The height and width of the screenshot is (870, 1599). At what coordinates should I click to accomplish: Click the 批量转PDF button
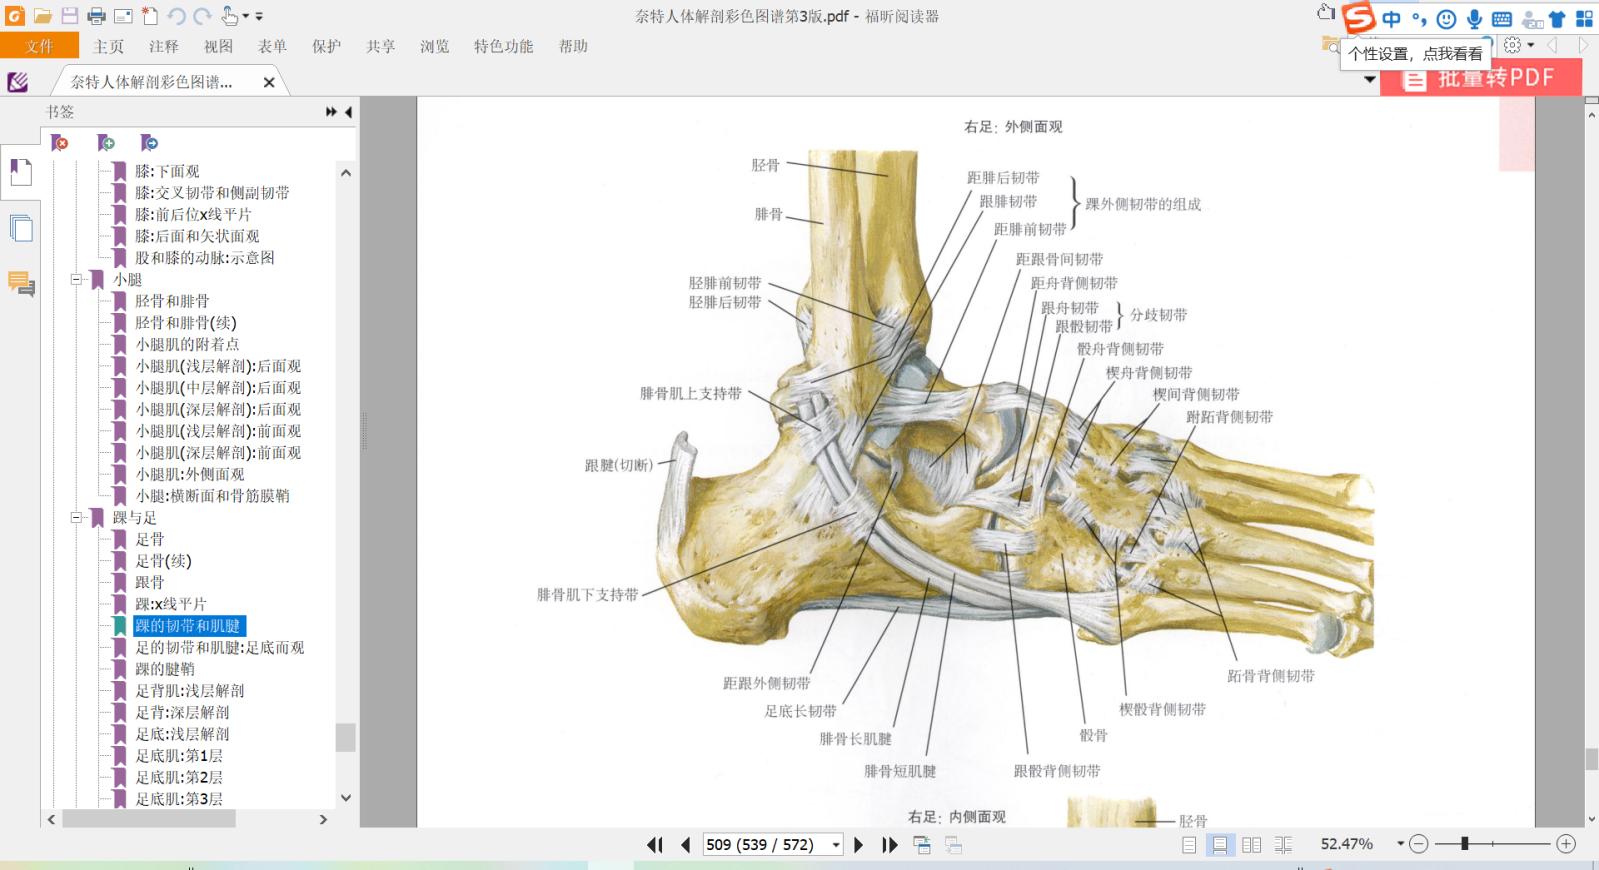point(1481,79)
